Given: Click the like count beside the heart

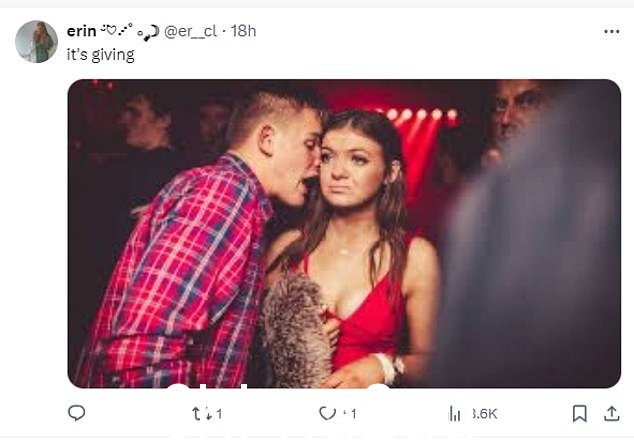Looking at the screenshot, I should 353,414.
